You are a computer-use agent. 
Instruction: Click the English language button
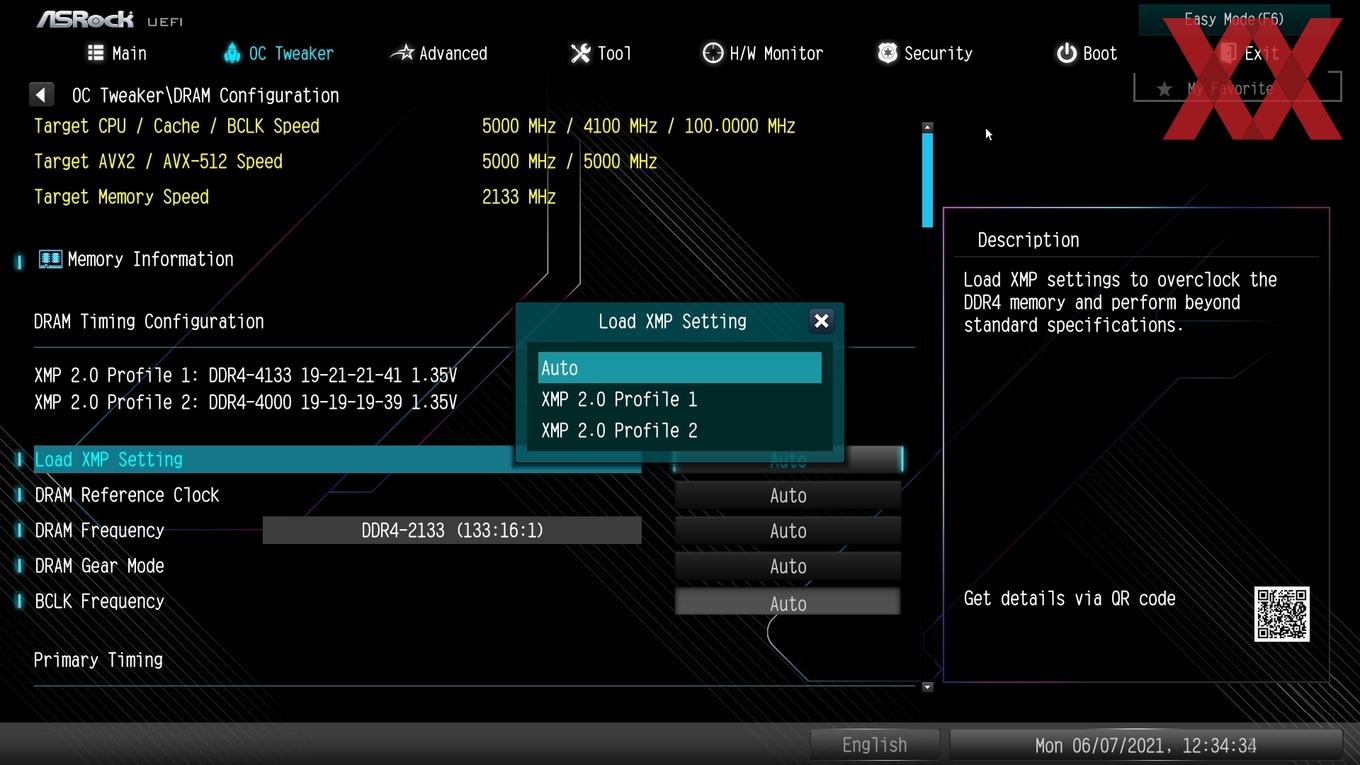[875, 745]
